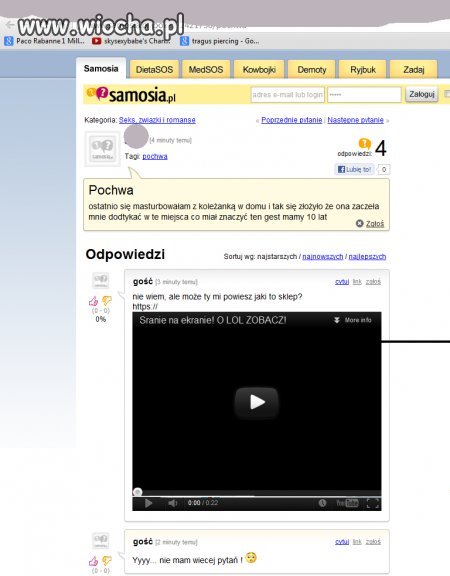Image resolution: width=450 pixels, height=576 pixels.
Task: Click the video progress slider handle
Action: pos(138,492)
